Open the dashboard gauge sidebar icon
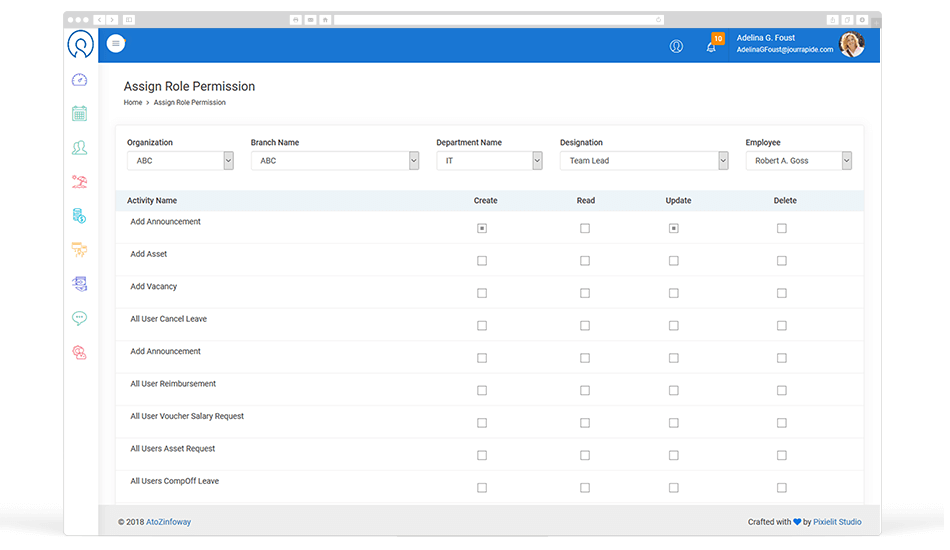The image size is (950, 550). click(x=79, y=80)
